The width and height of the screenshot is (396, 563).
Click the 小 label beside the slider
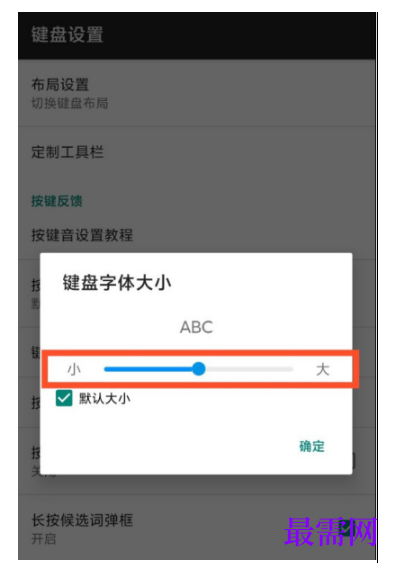coord(74,369)
